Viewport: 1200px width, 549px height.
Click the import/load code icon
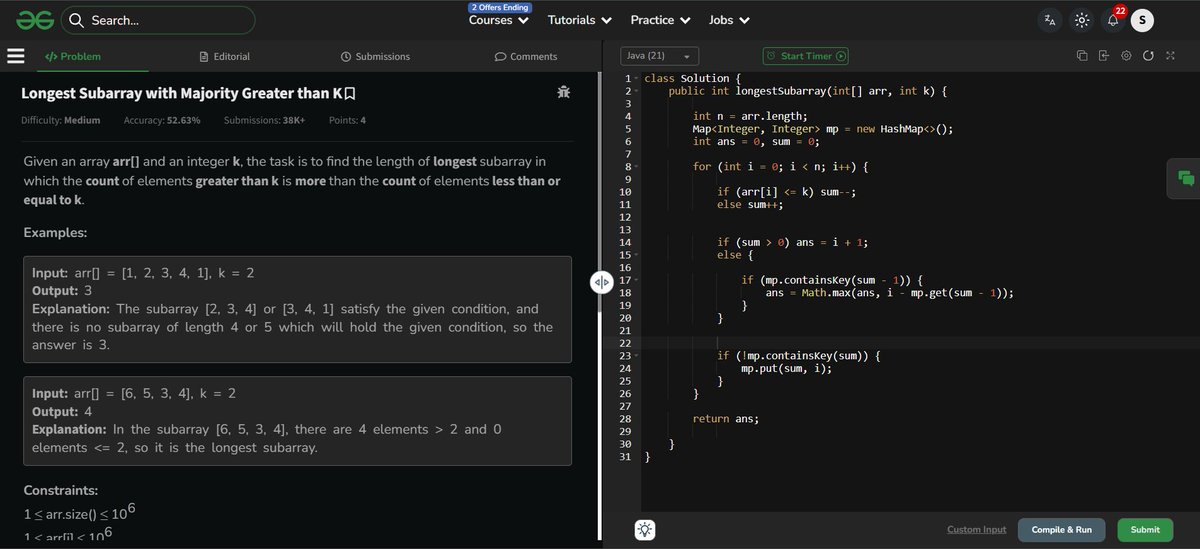click(1103, 56)
